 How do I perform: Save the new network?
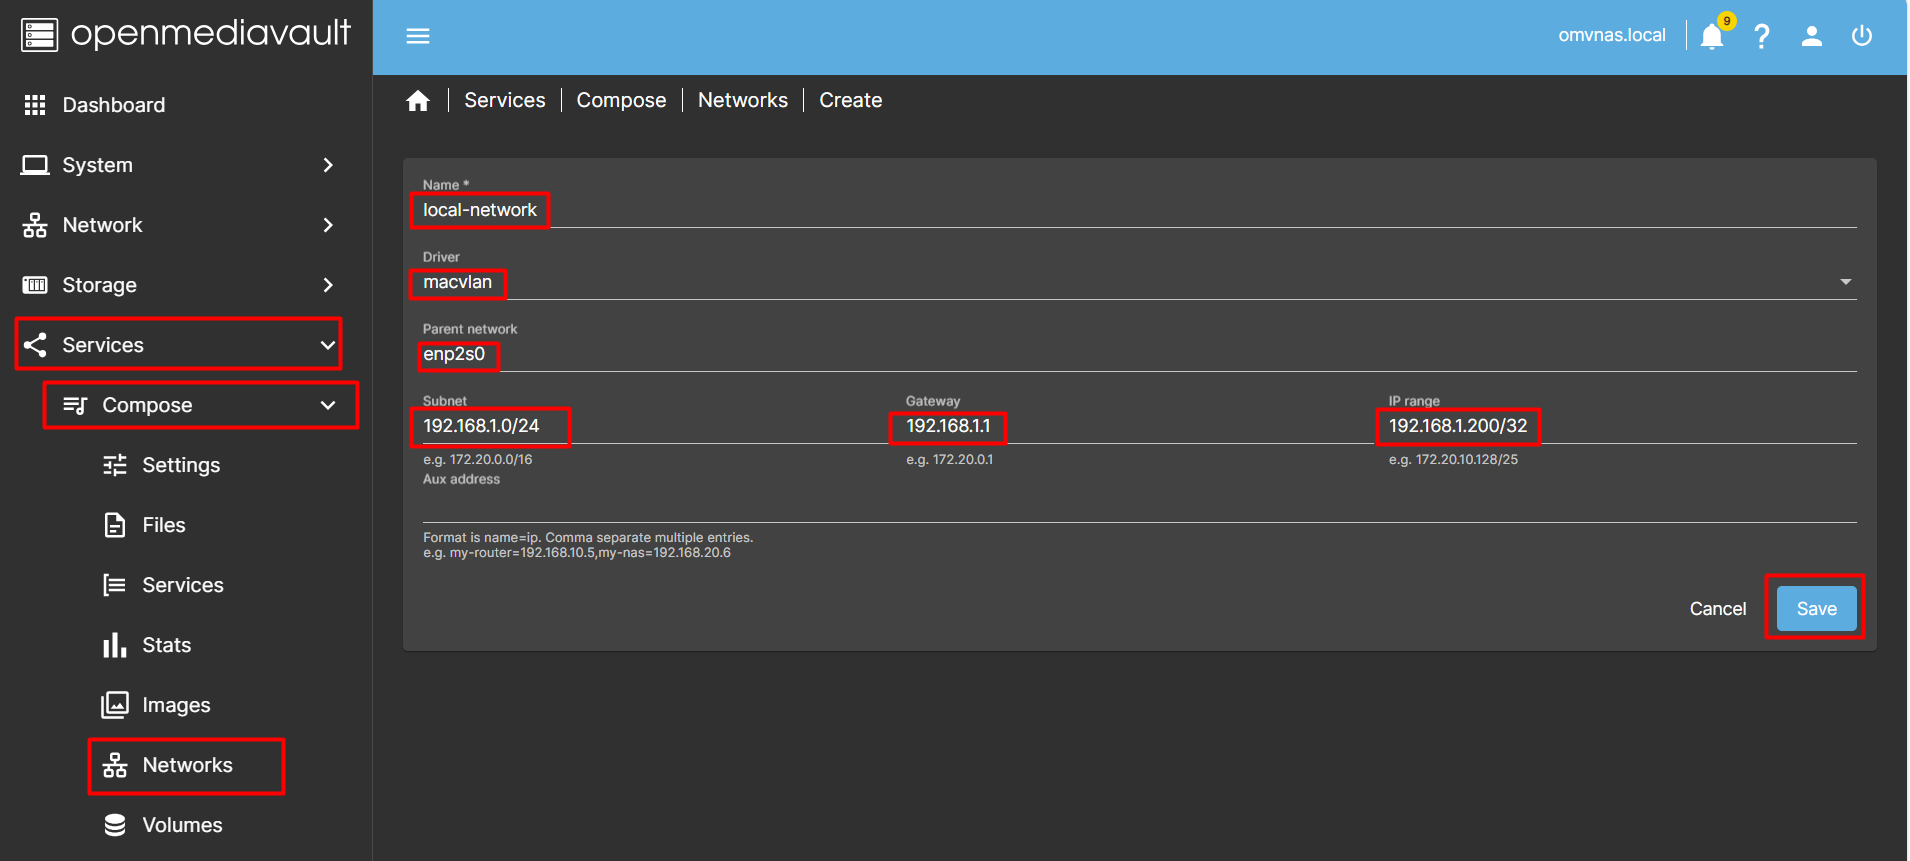[x=1816, y=609]
